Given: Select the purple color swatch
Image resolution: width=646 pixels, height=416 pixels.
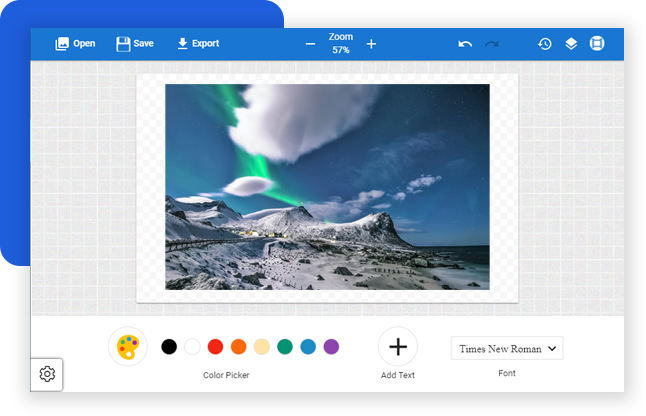Looking at the screenshot, I should tap(331, 347).
